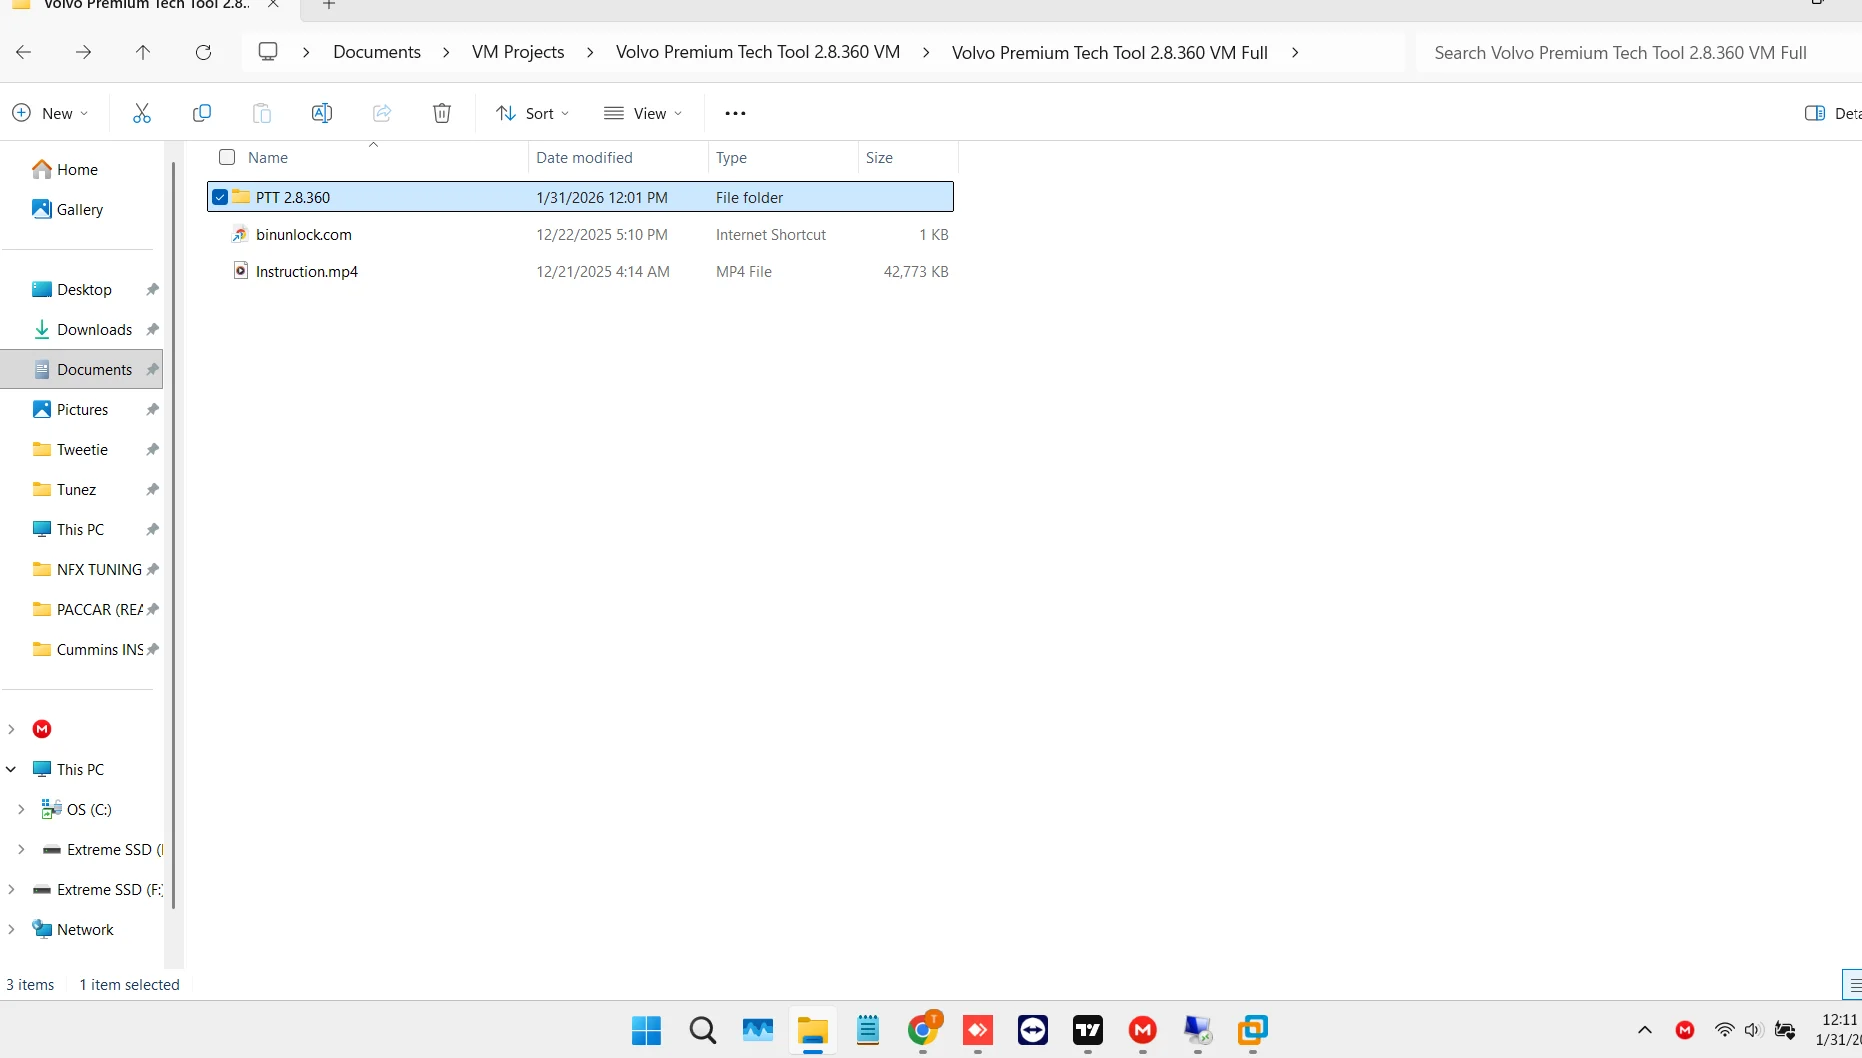
Task: Check the select-all box in the Name column
Action: pyautogui.click(x=226, y=157)
